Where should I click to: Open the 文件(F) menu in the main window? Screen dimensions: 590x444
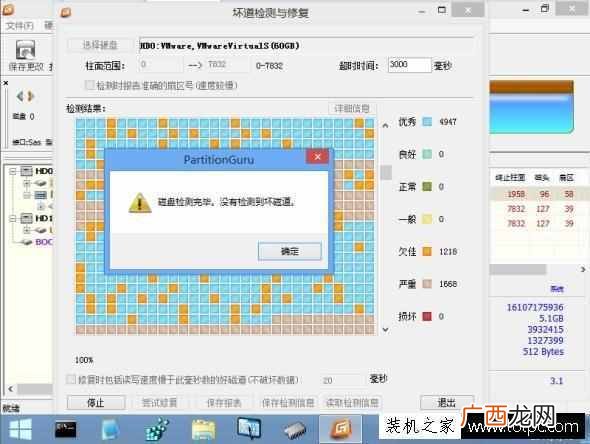20,26
